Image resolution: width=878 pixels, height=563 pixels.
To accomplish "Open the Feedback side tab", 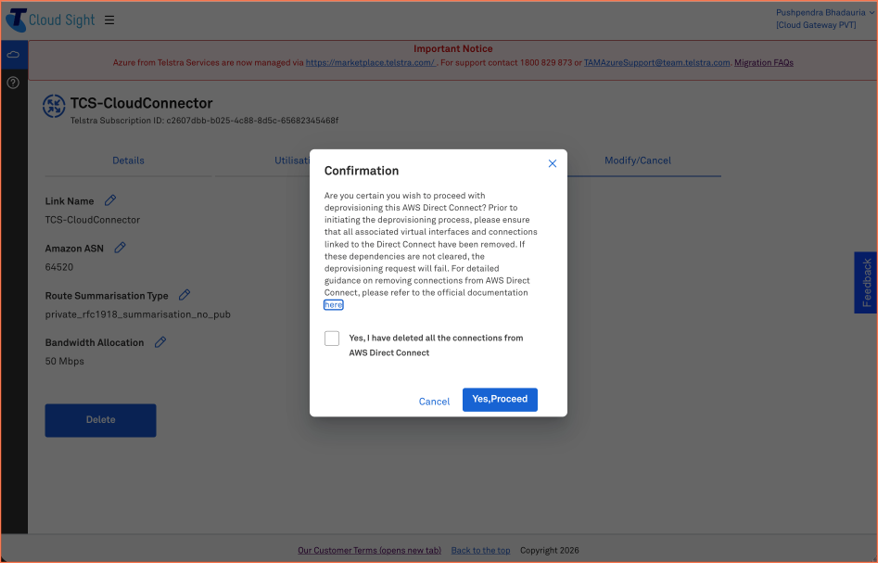I will [x=866, y=282].
